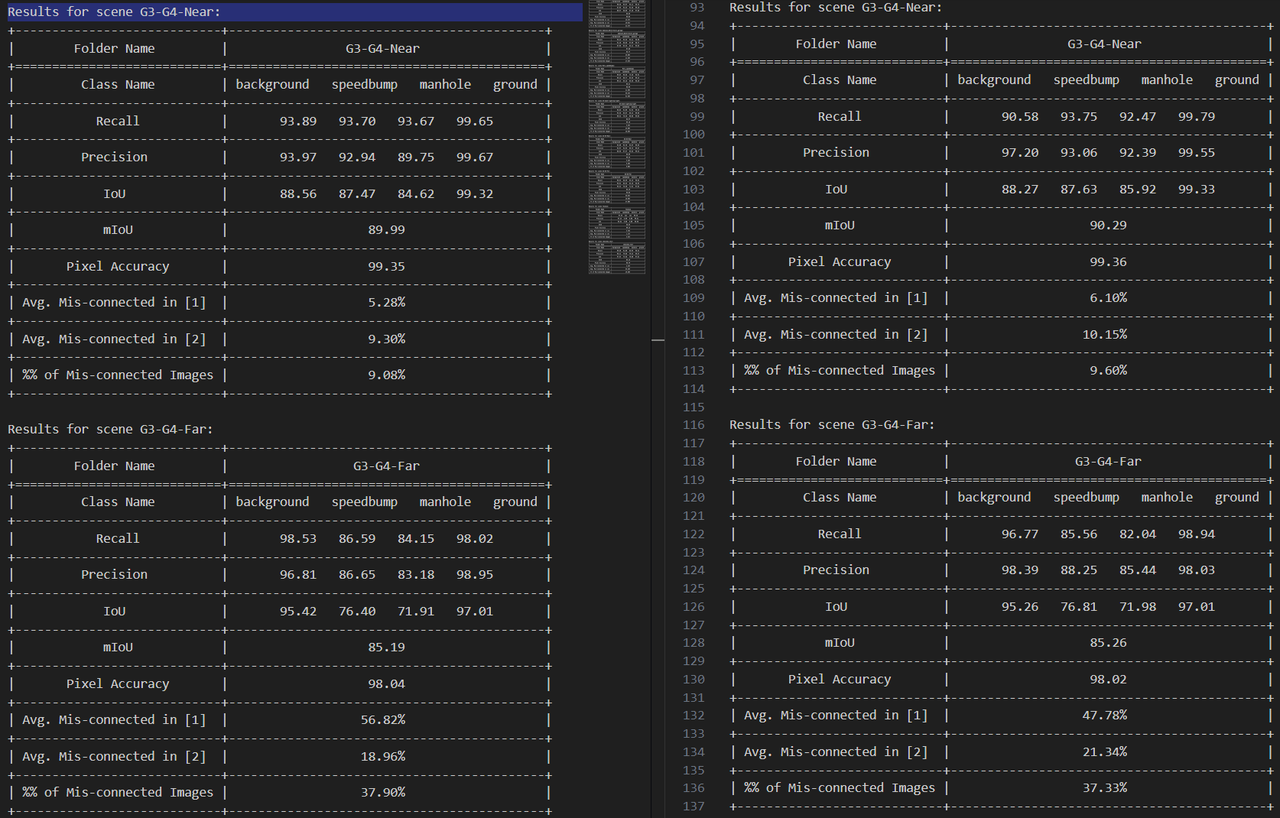Click line number 136 in the gutter
This screenshot has height=818, width=1280.
pyautogui.click(x=693, y=788)
